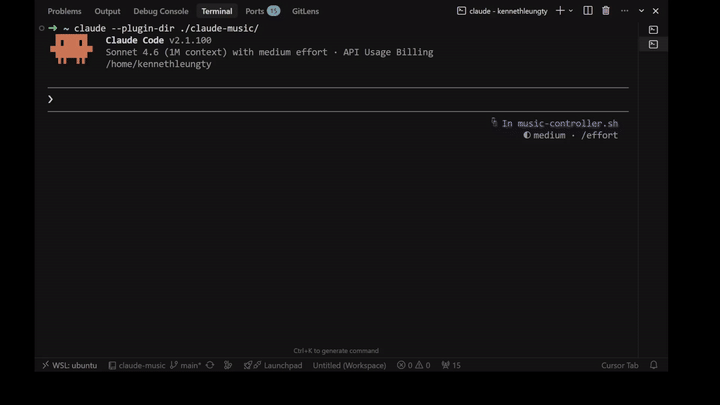Create a new terminal with plus icon
The height and width of the screenshot is (405, 720).
tap(560, 11)
